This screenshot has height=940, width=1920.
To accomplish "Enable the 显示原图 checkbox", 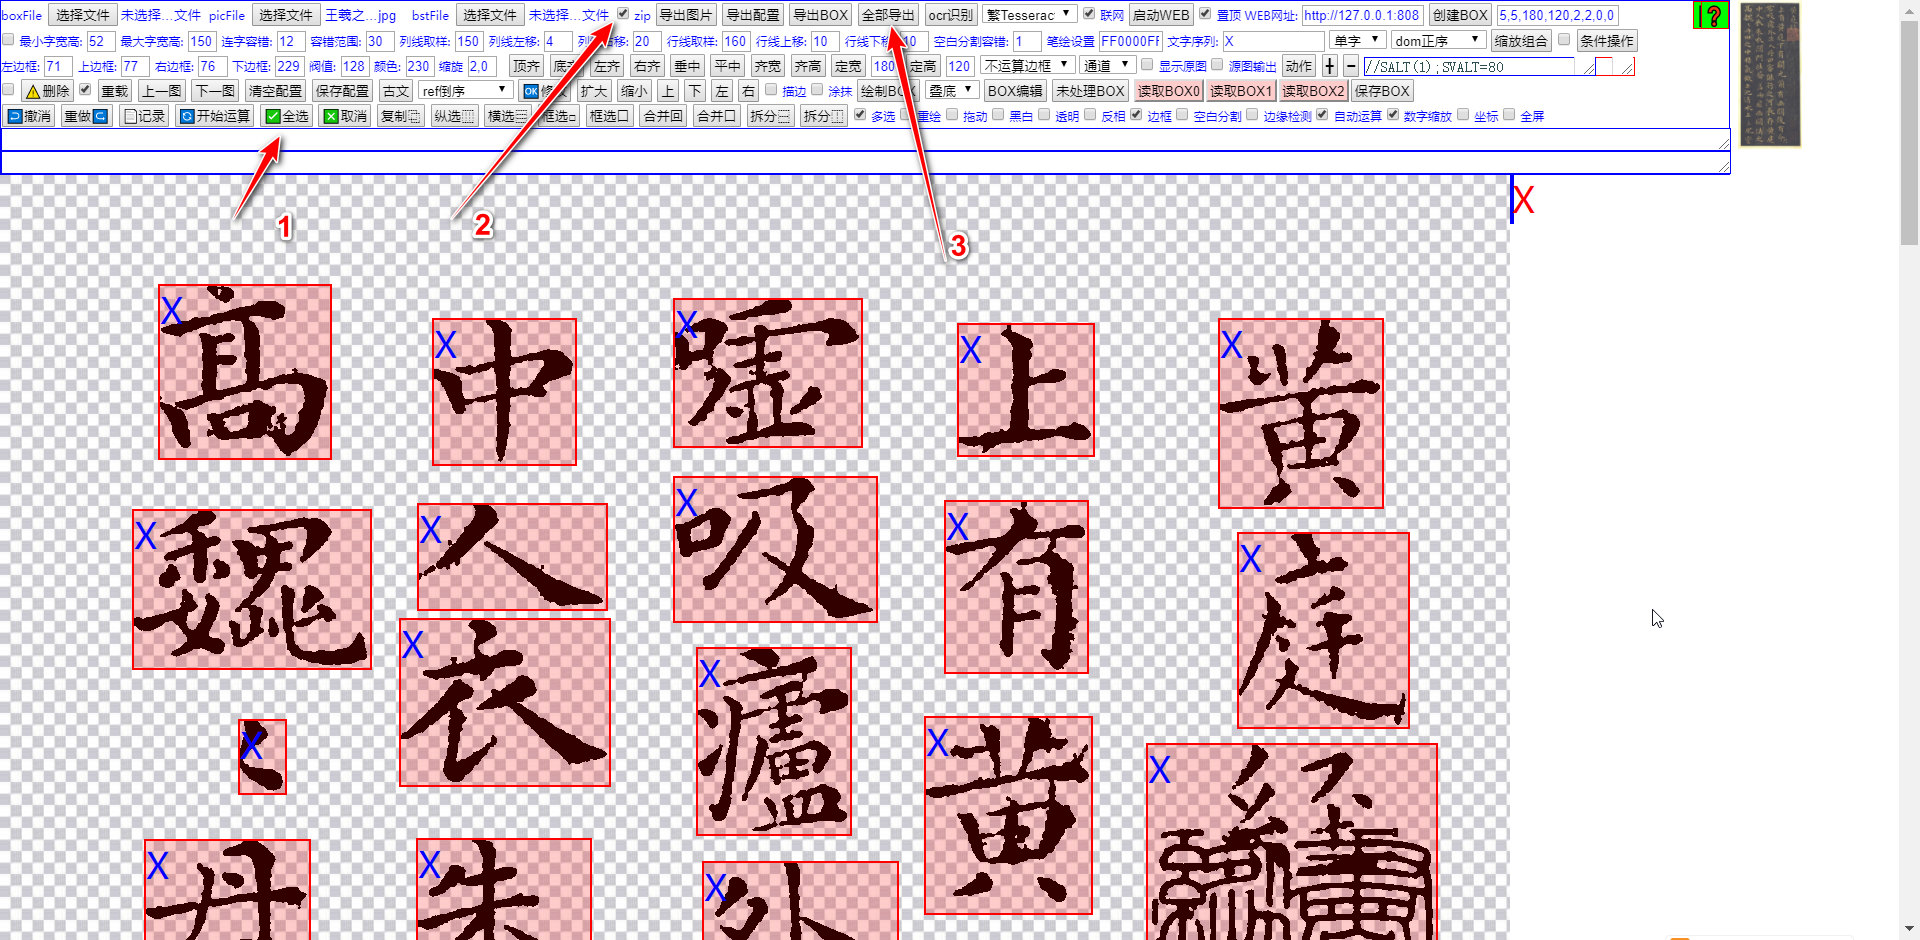I will pyautogui.click(x=1147, y=65).
